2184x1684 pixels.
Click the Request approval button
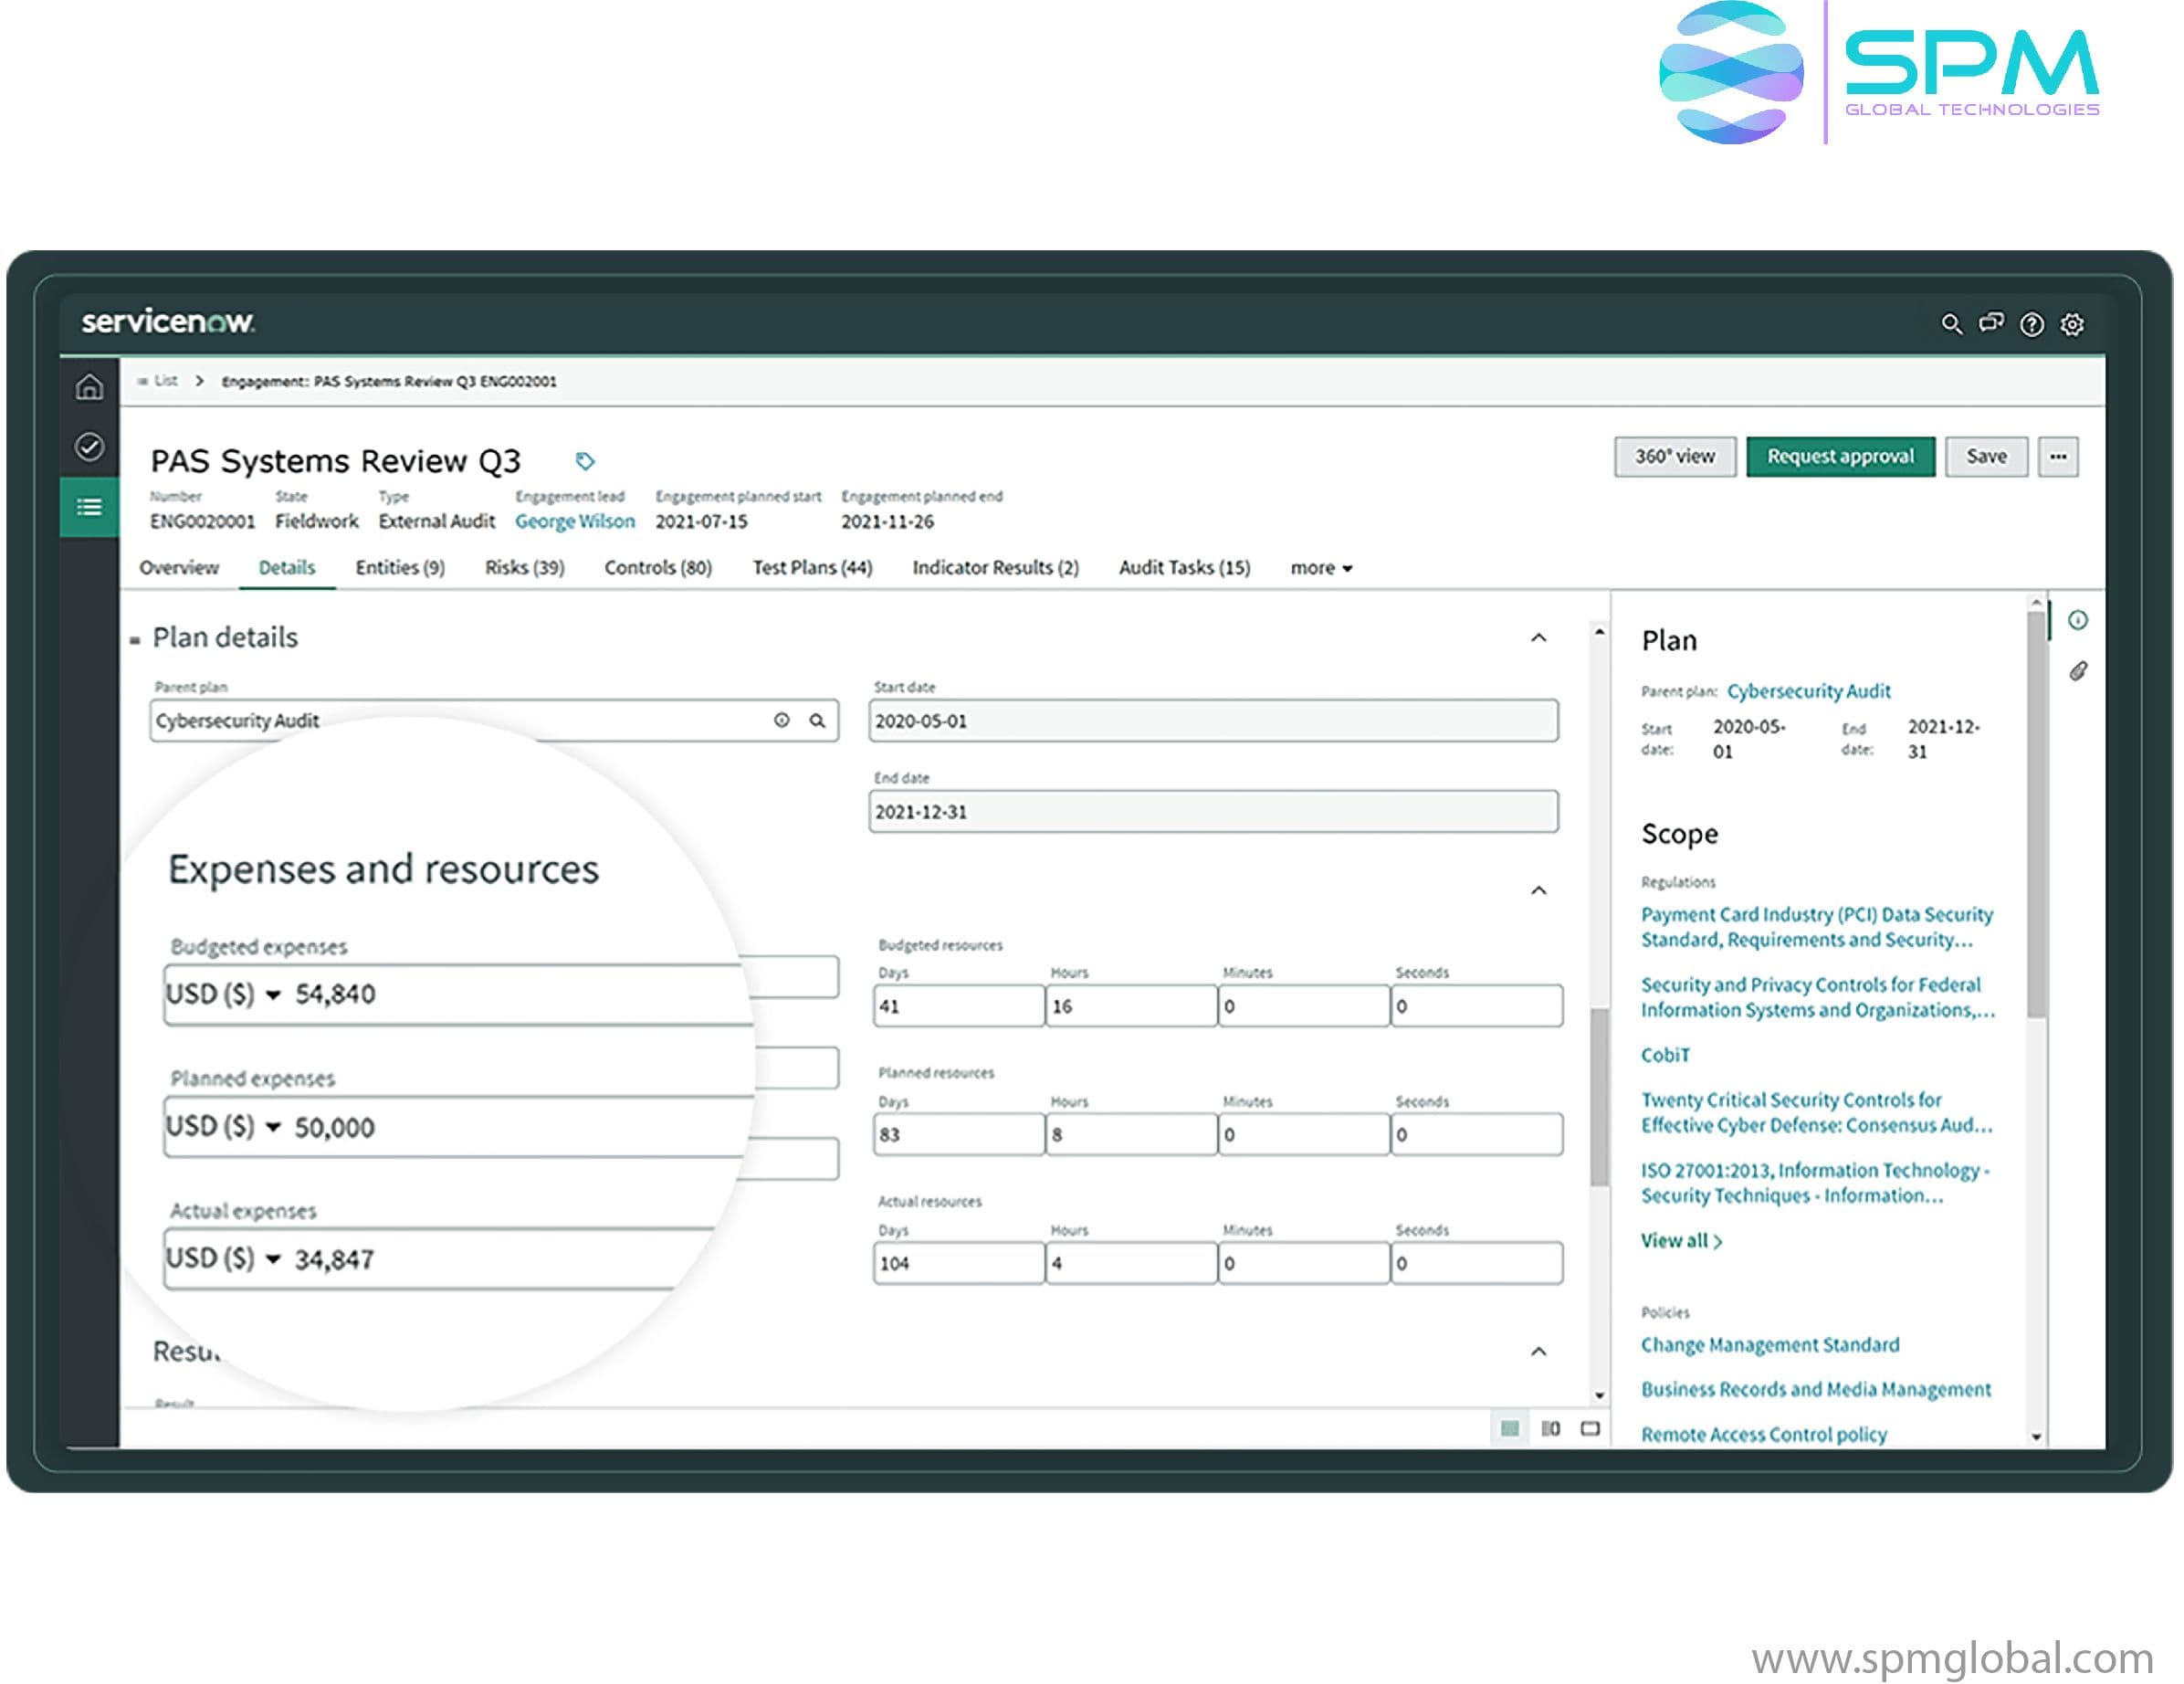(x=1840, y=456)
